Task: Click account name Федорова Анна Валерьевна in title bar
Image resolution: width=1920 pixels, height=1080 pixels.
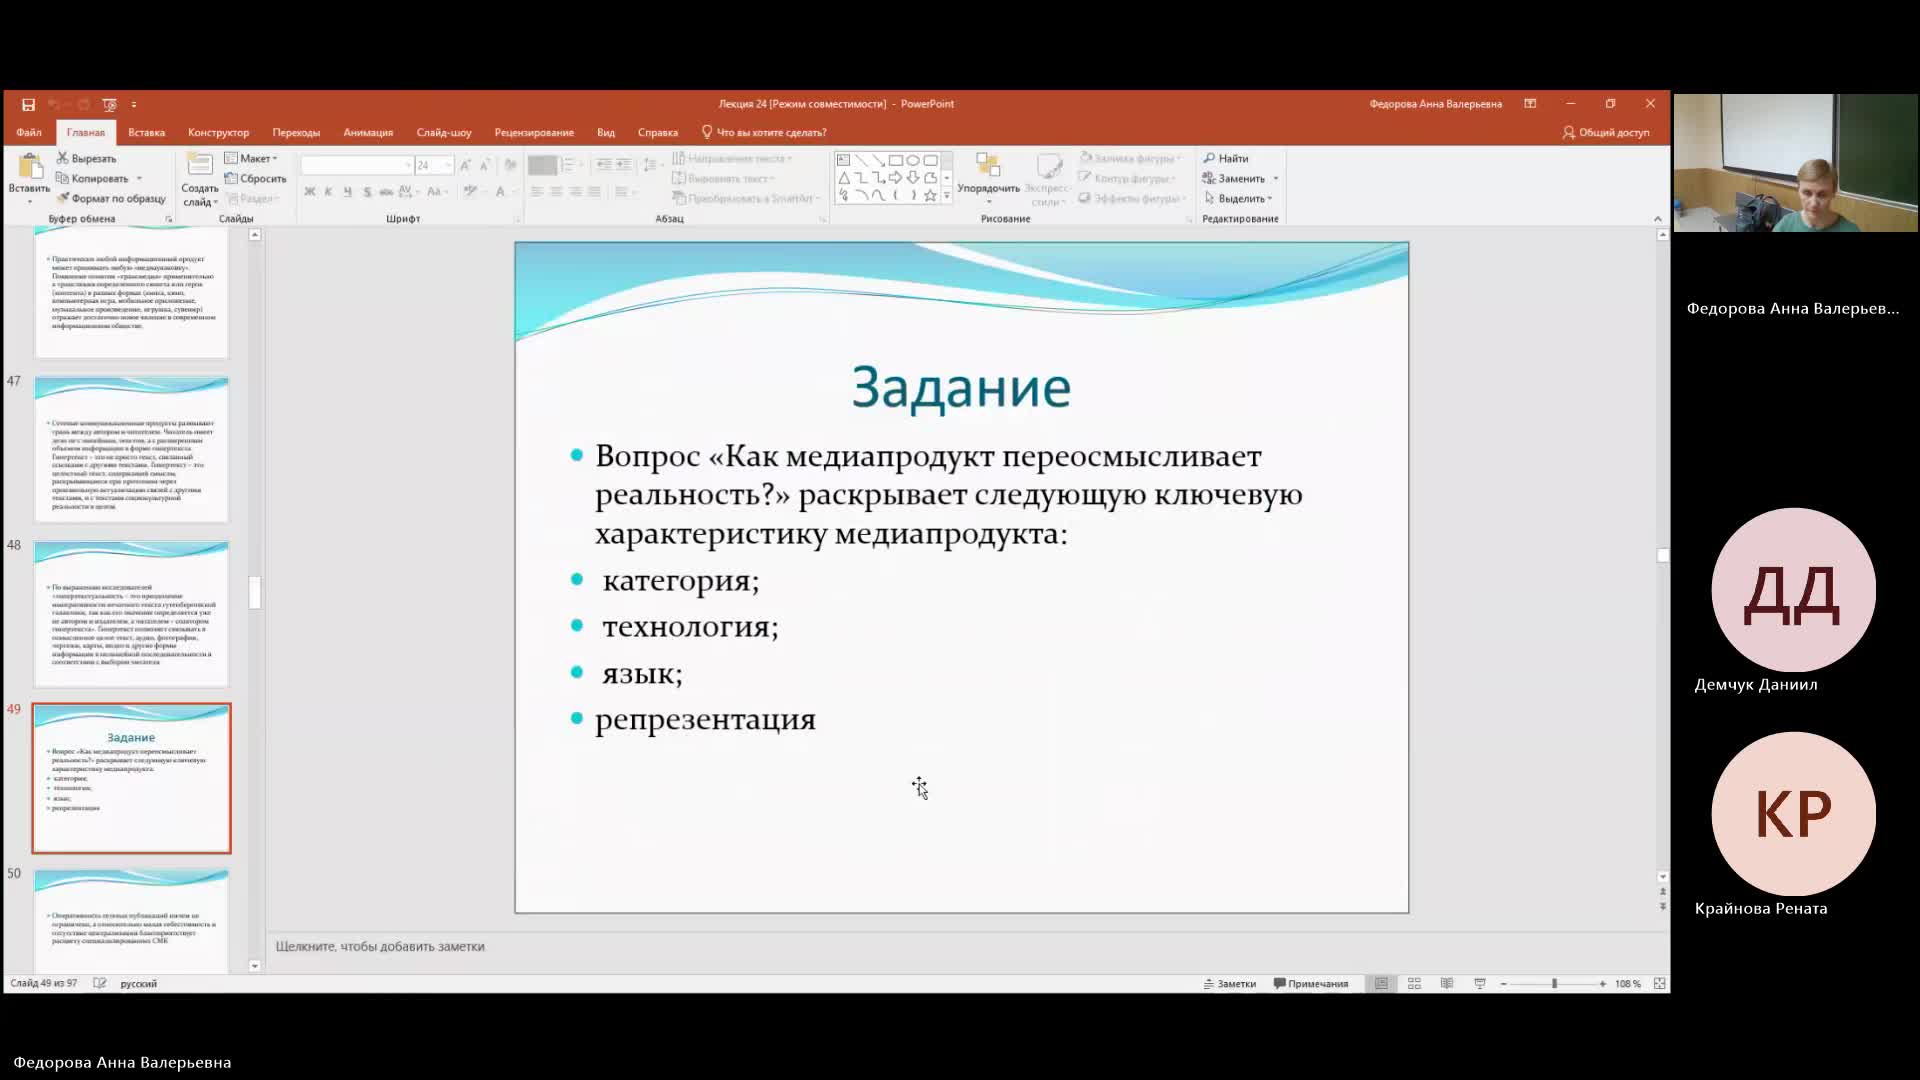Action: click(x=1435, y=104)
